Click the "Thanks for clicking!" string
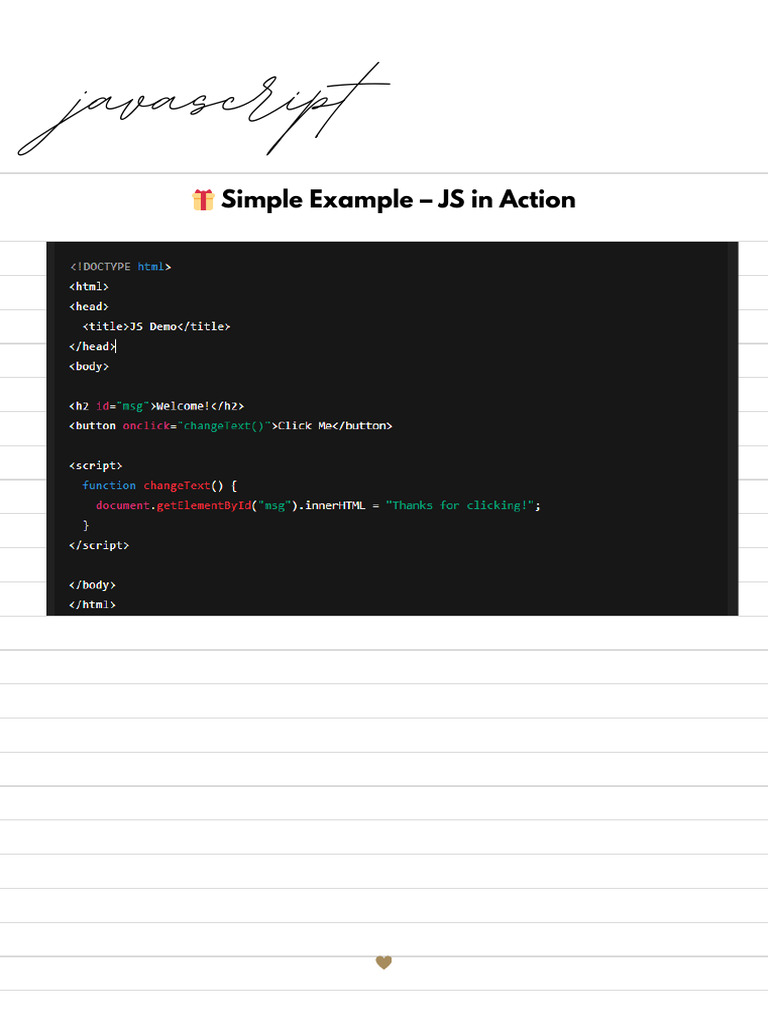Screen dimensions: 768x1024 pos(460,505)
